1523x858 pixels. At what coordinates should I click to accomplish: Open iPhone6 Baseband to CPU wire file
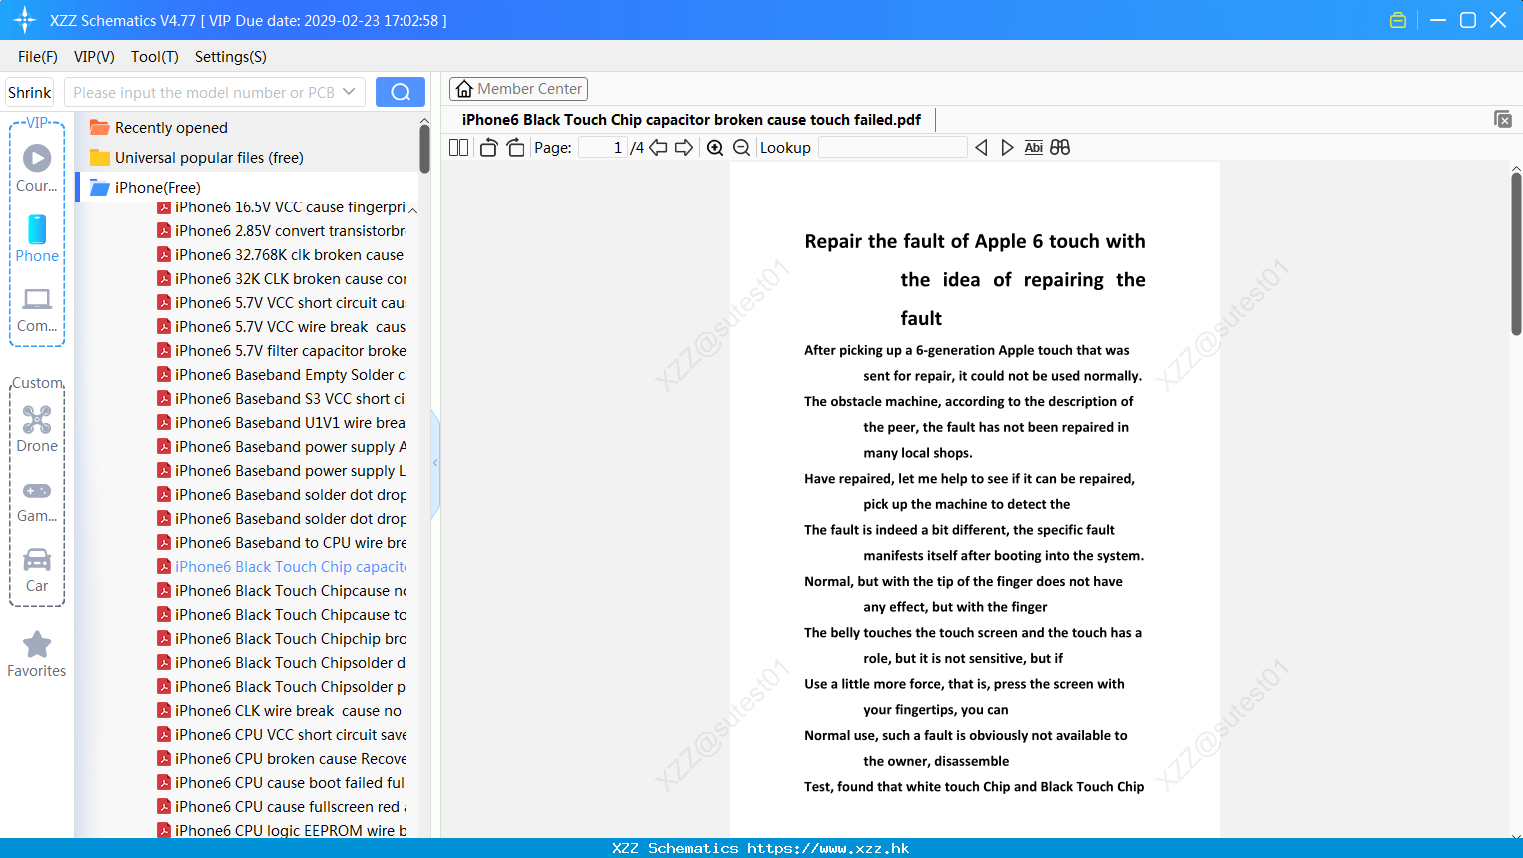[x=282, y=543]
